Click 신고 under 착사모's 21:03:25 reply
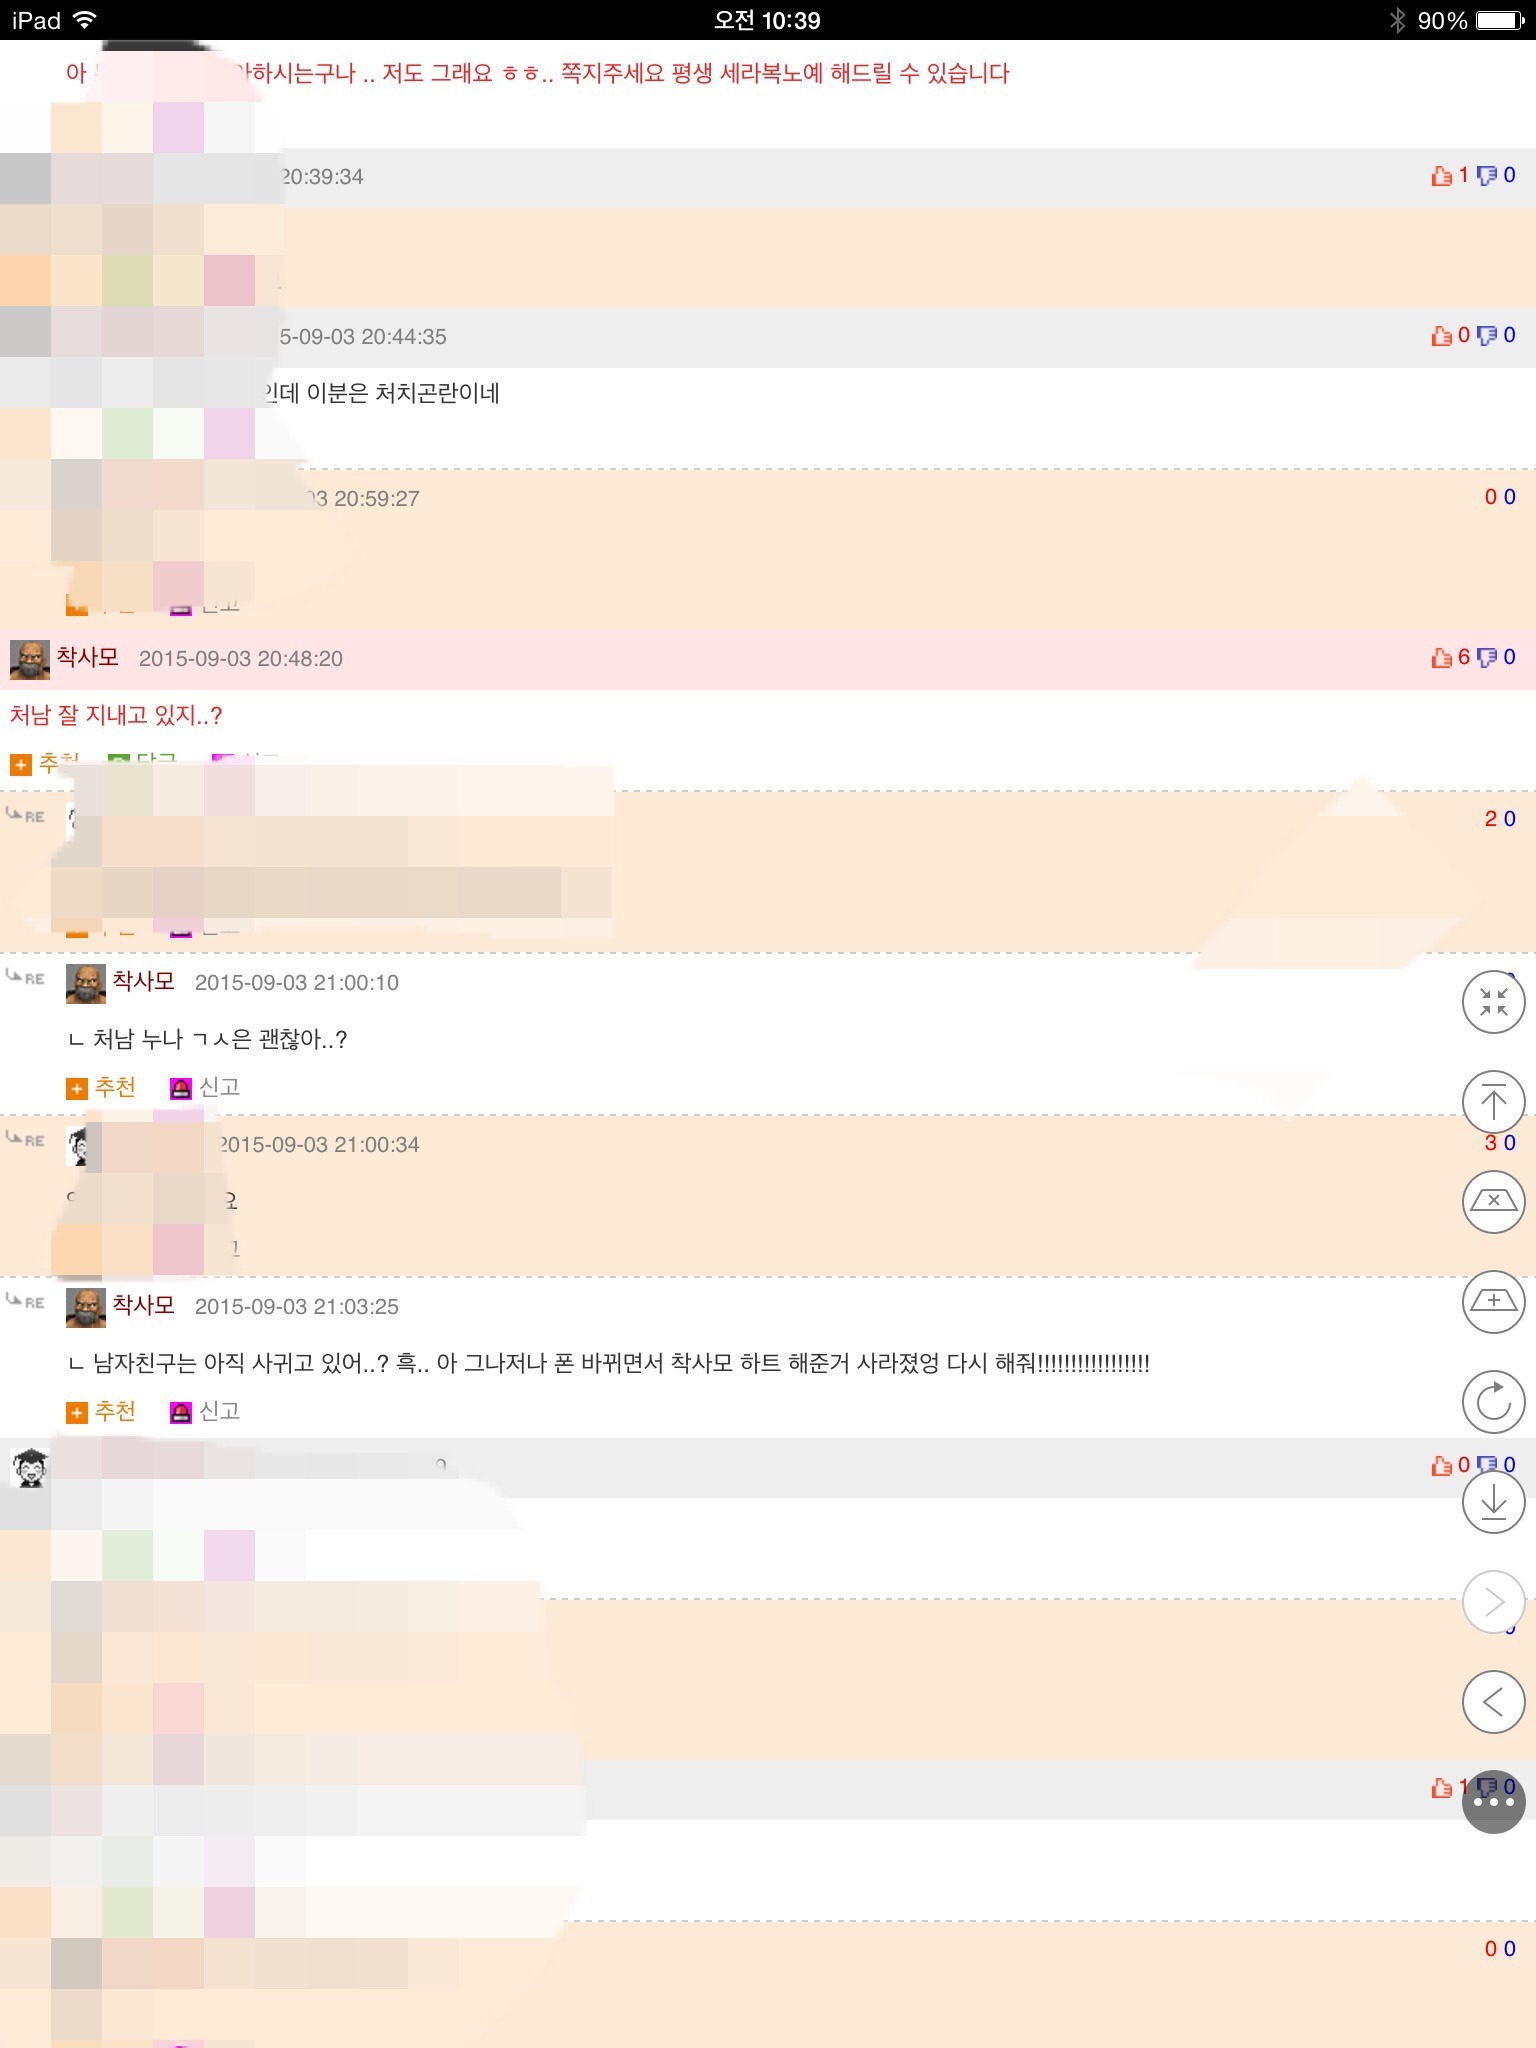 click(x=205, y=1411)
